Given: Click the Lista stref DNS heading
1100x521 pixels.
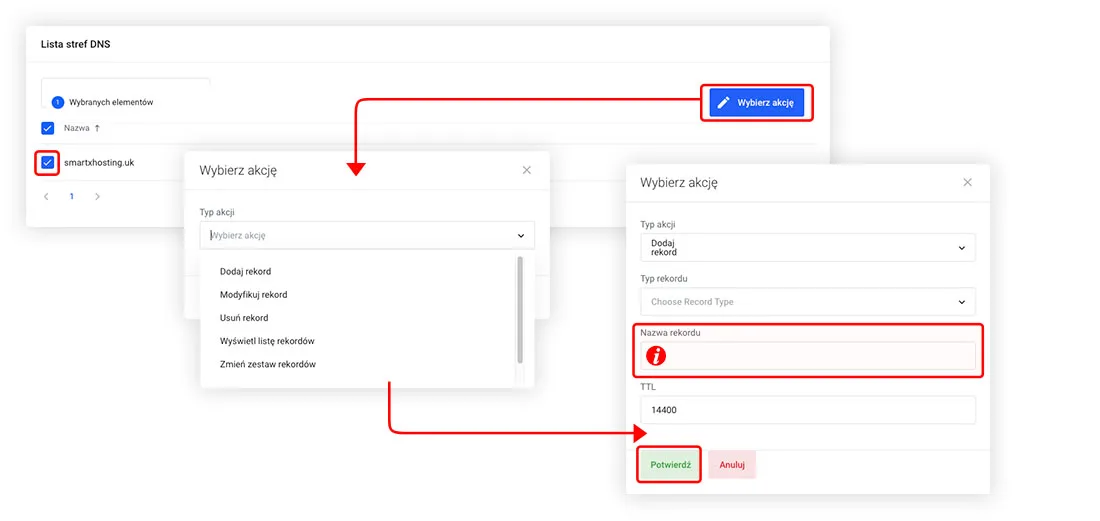Looking at the screenshot, I should (76, 44).
